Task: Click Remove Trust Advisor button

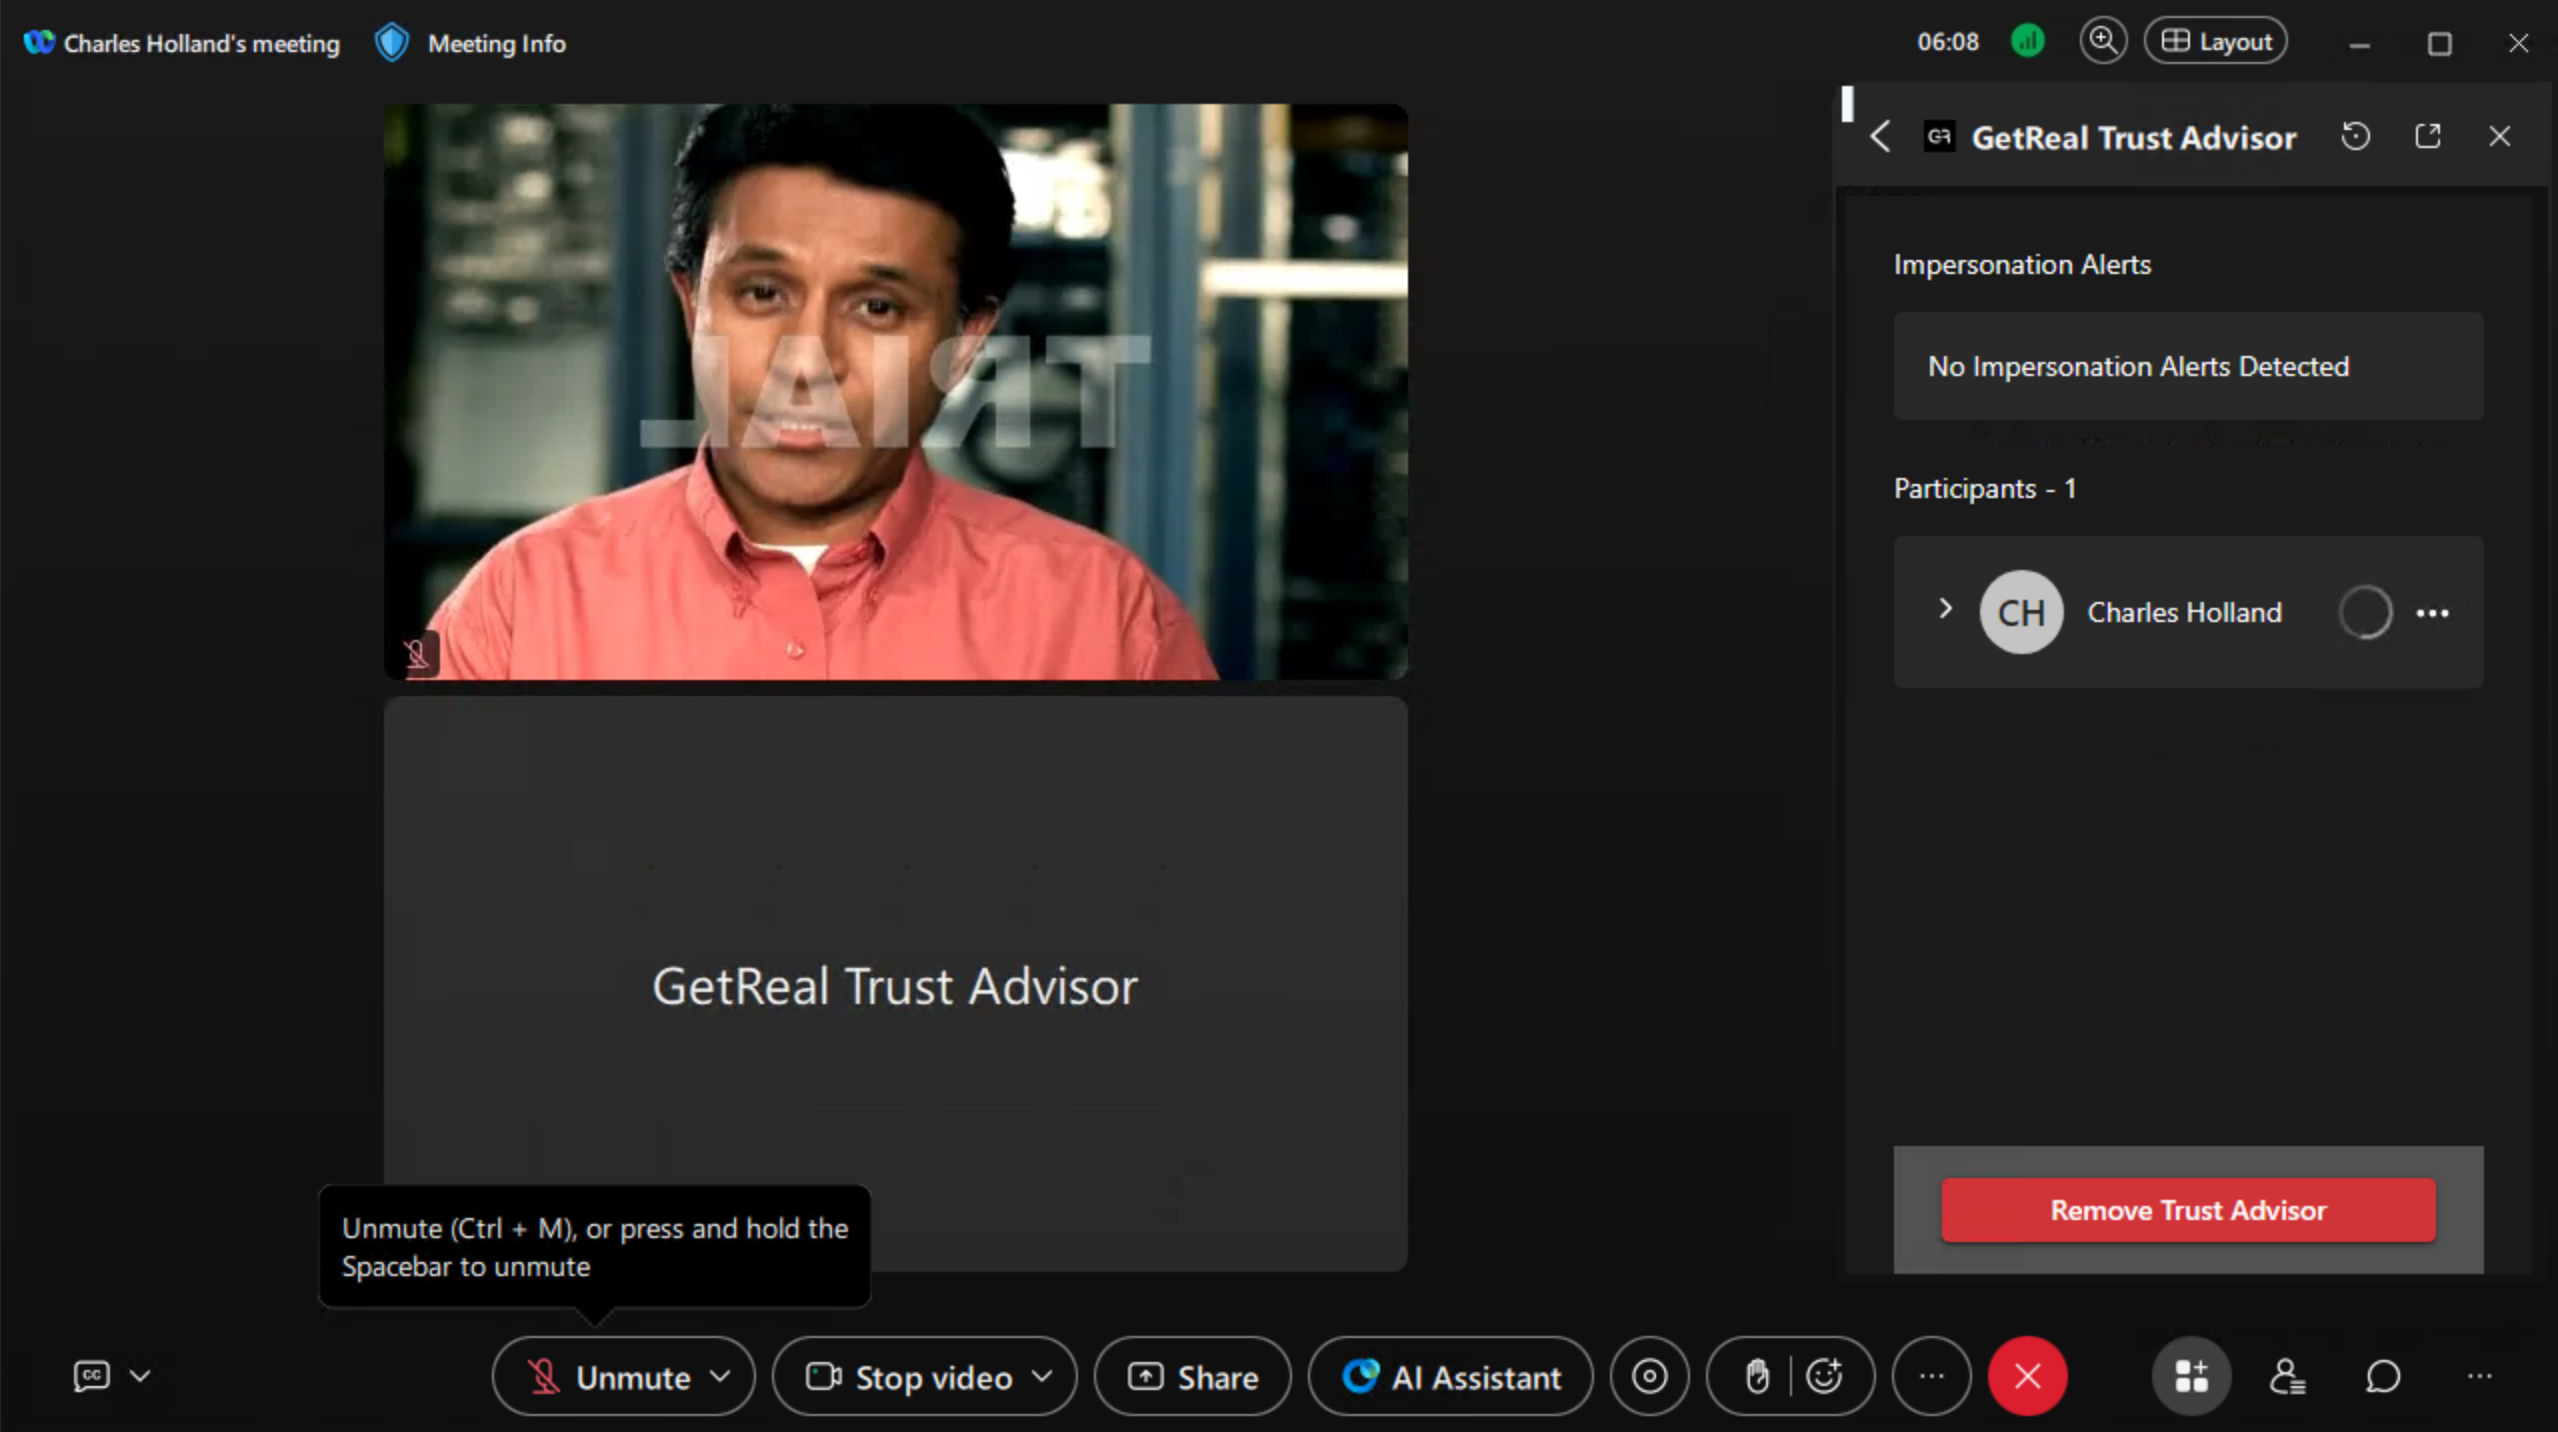Action: pos(2187,1209)
